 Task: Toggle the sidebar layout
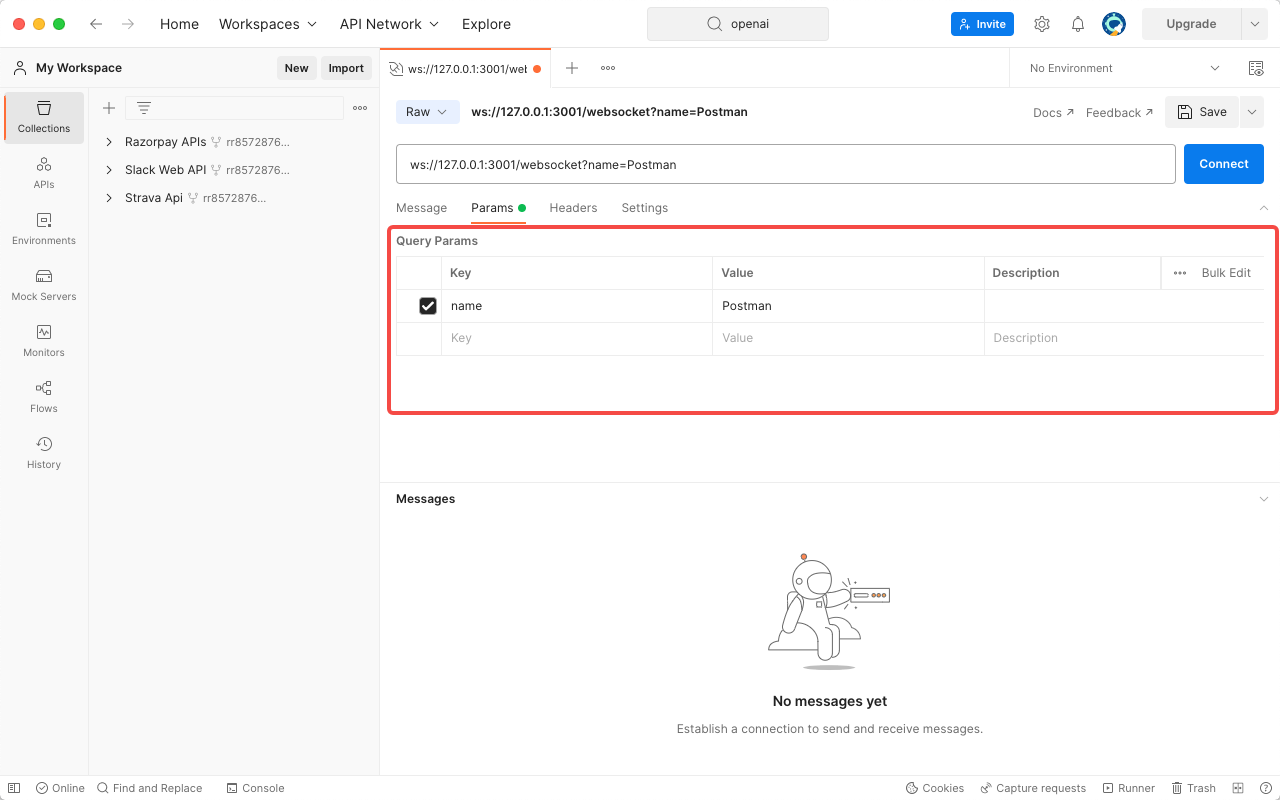point(13,788)
